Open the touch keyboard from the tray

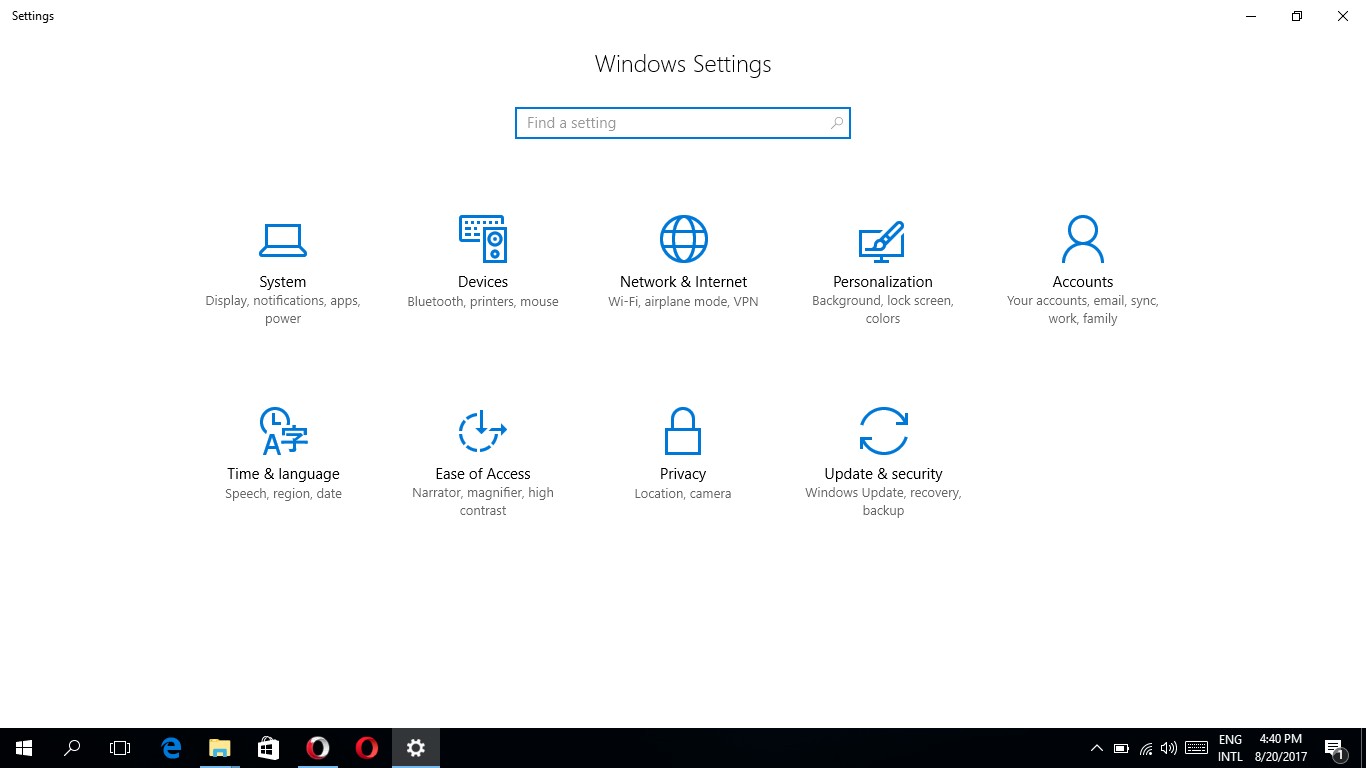click(x=1195, y=748)
